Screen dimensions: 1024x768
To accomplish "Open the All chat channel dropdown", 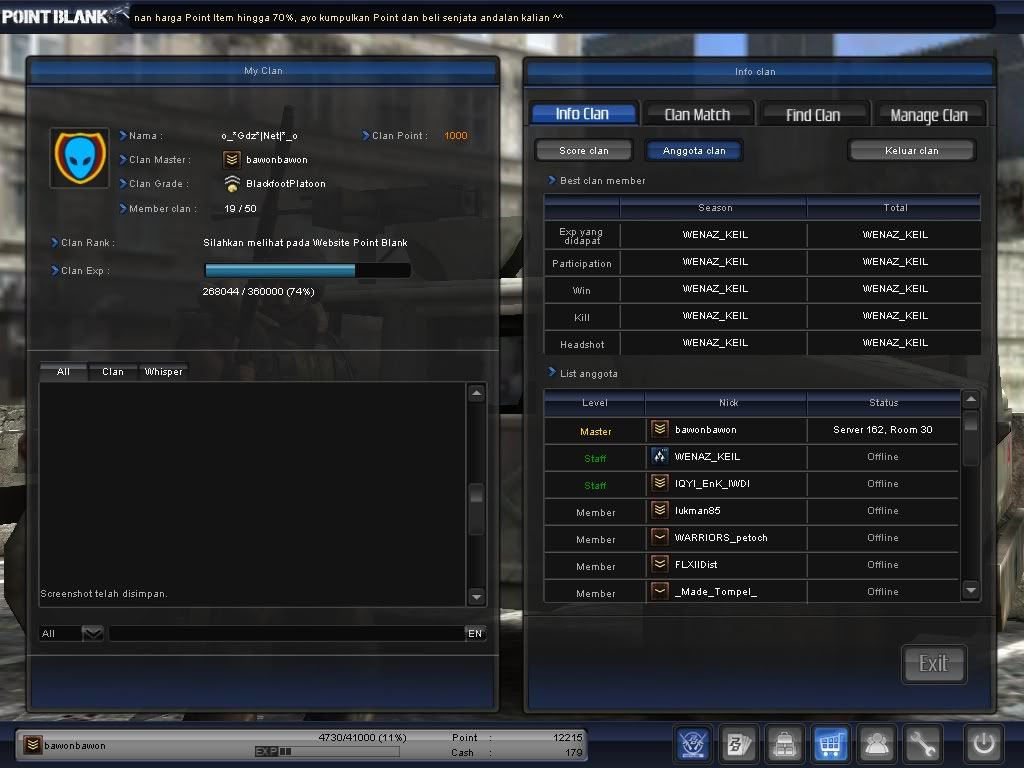I will click(x=93, y=633).
